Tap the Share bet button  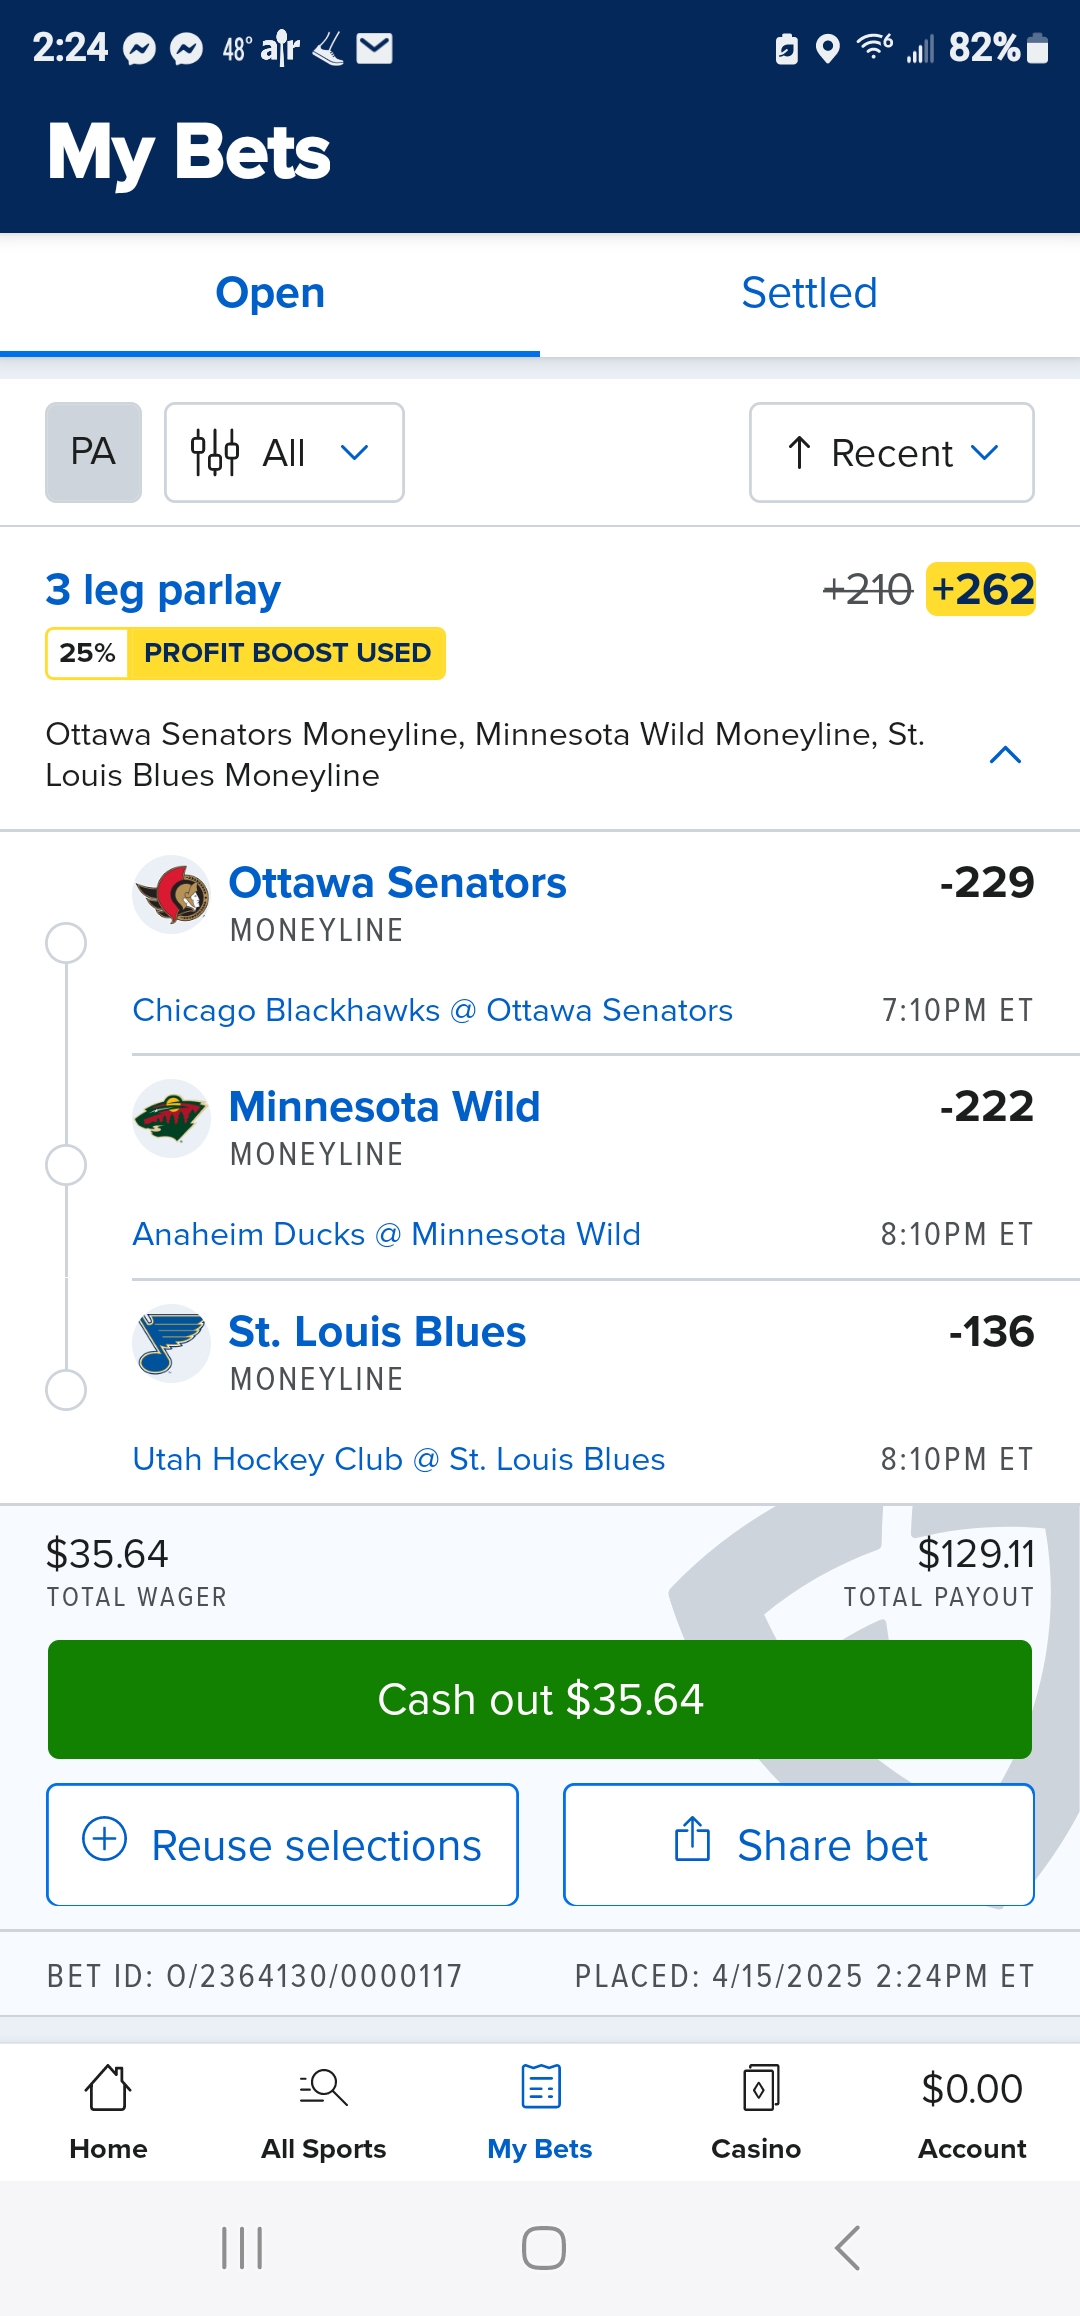click(x=798, y=1845)
